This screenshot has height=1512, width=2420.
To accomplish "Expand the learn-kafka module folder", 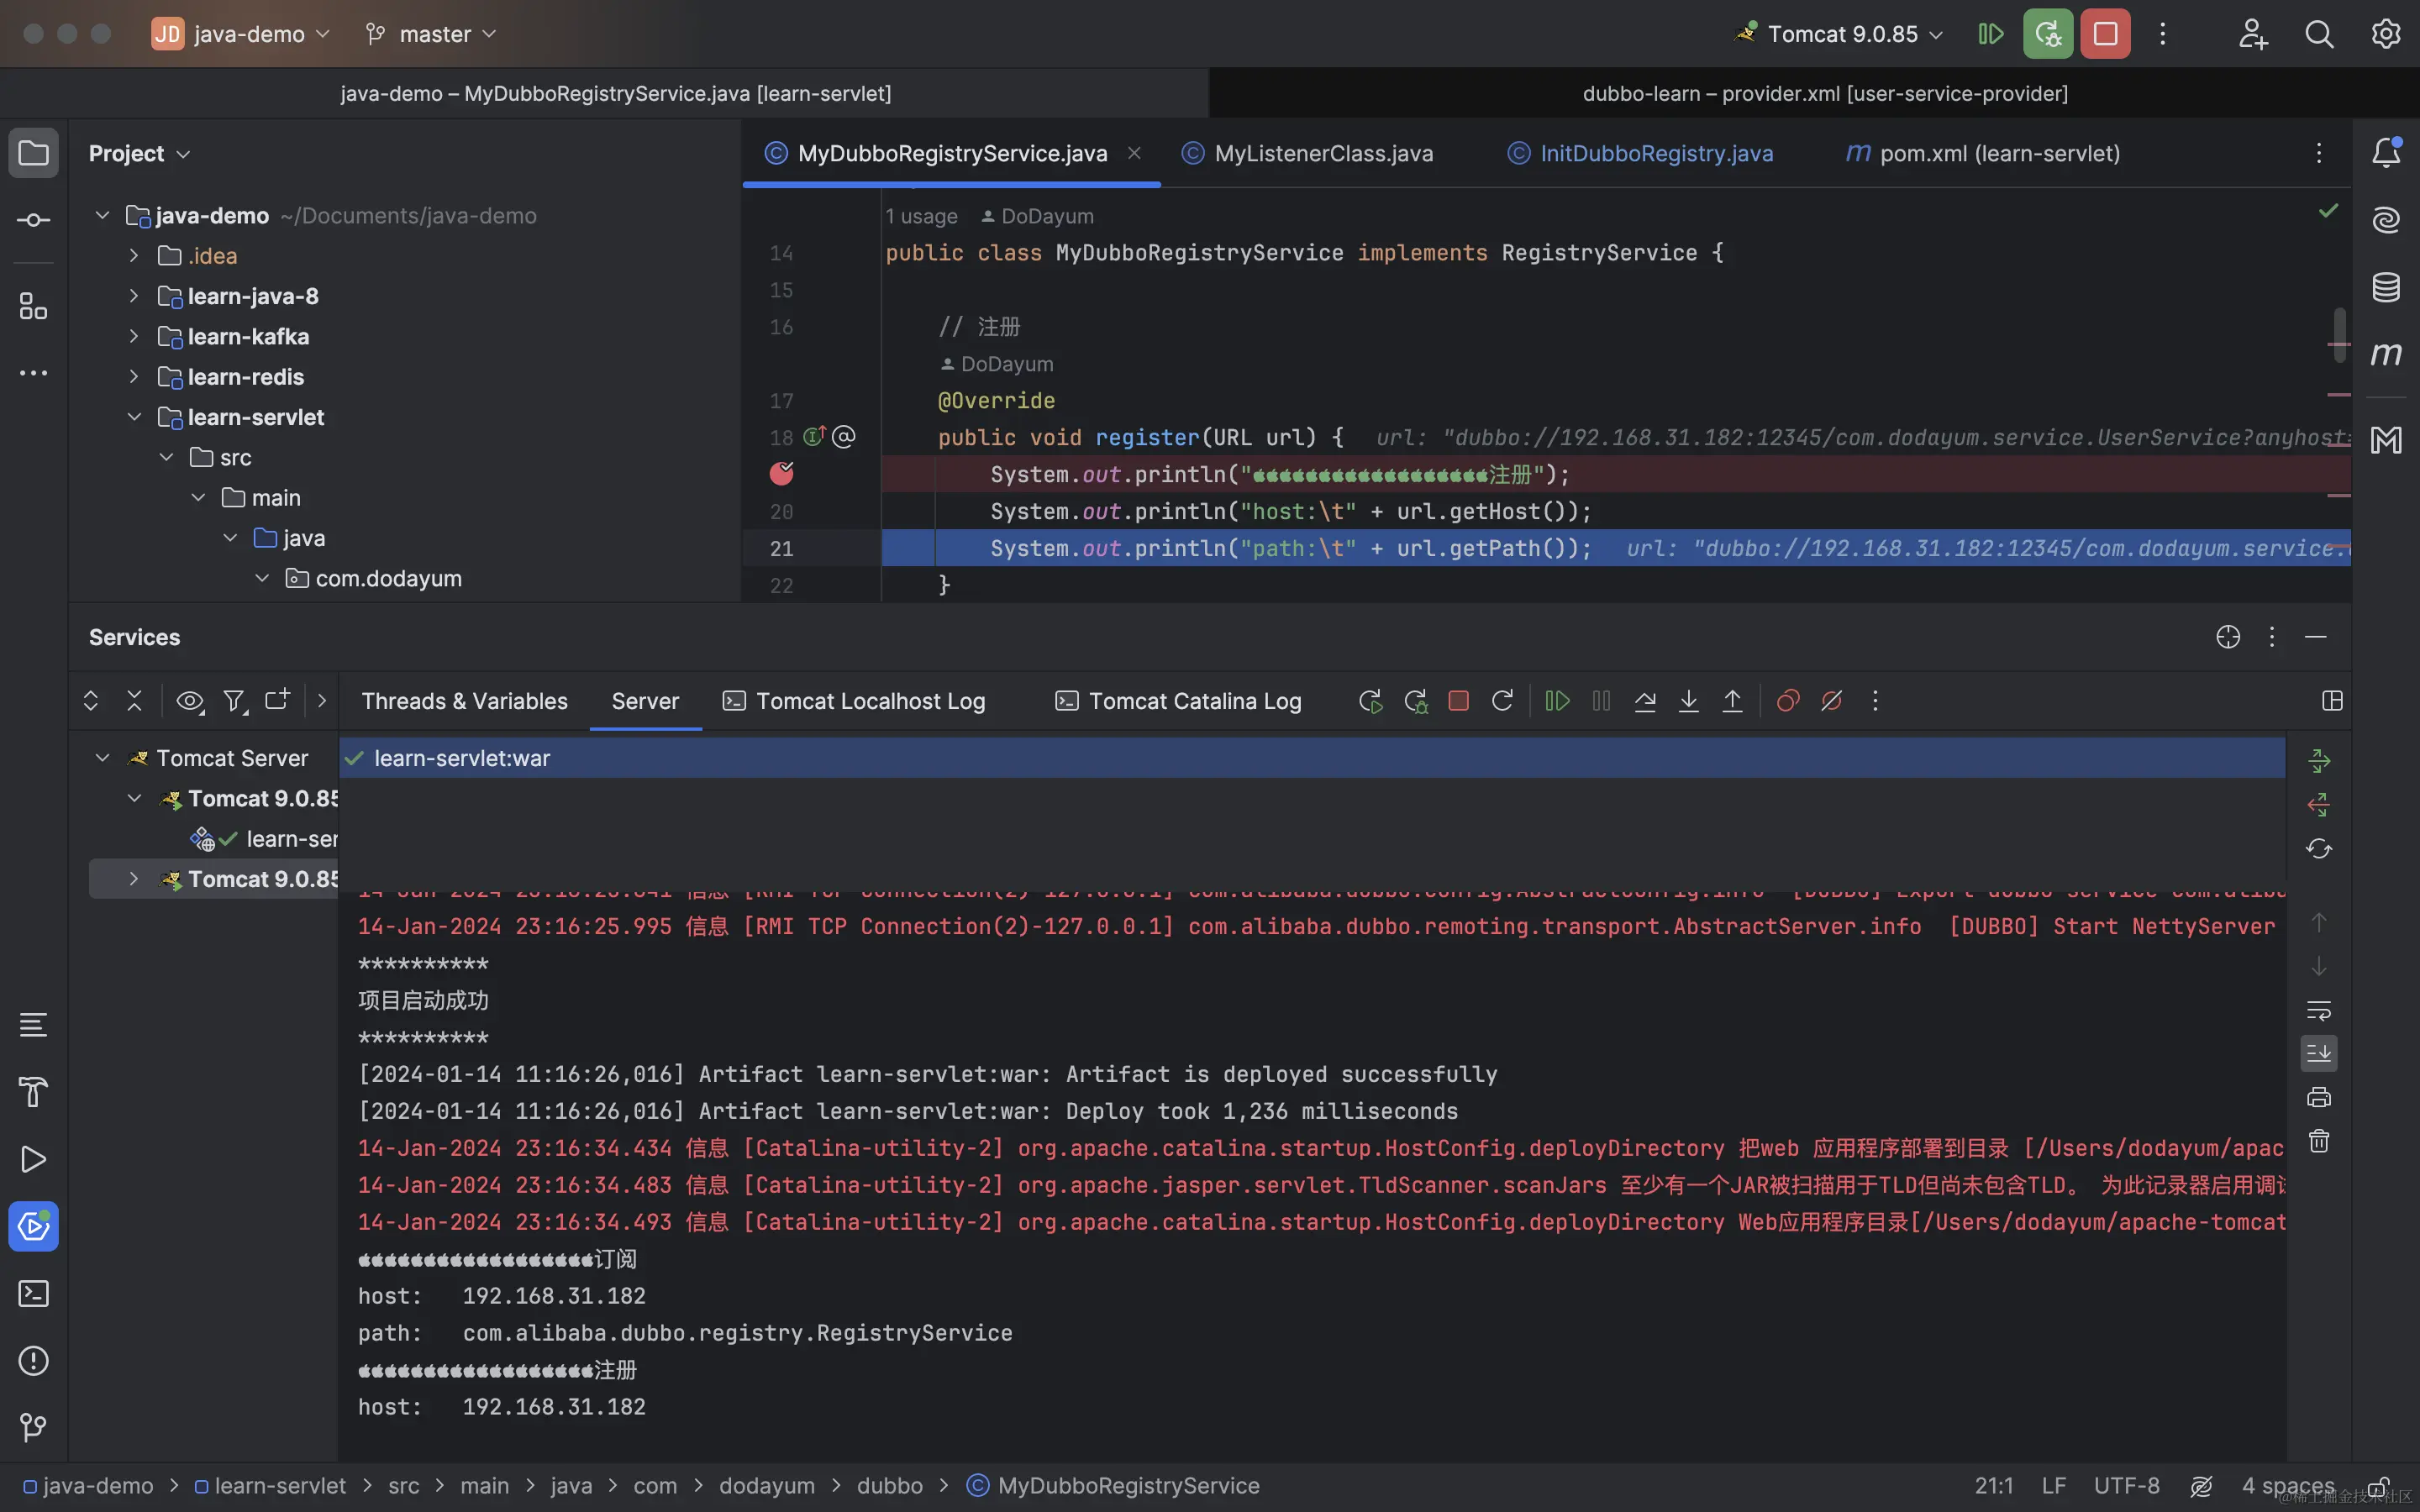I will click(134, 337).
